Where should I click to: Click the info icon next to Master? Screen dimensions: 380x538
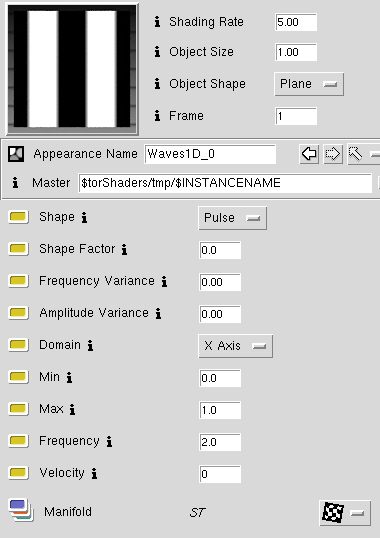click(x=15, y=183)
